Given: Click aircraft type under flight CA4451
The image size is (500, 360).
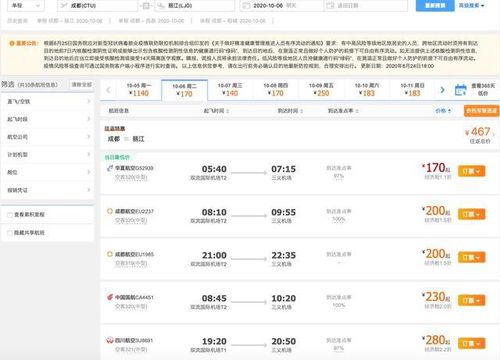Looking at the screenshot, I should [x=131, y=306].
